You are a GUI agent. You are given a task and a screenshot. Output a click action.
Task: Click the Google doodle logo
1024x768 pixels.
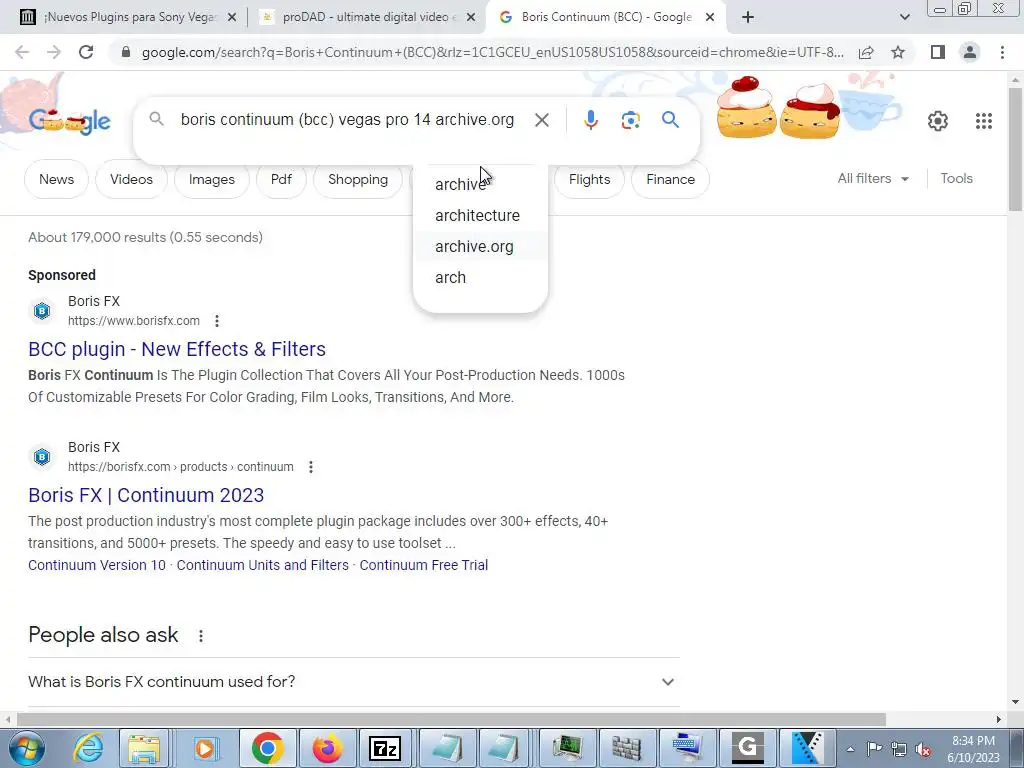tap(70, 121)
